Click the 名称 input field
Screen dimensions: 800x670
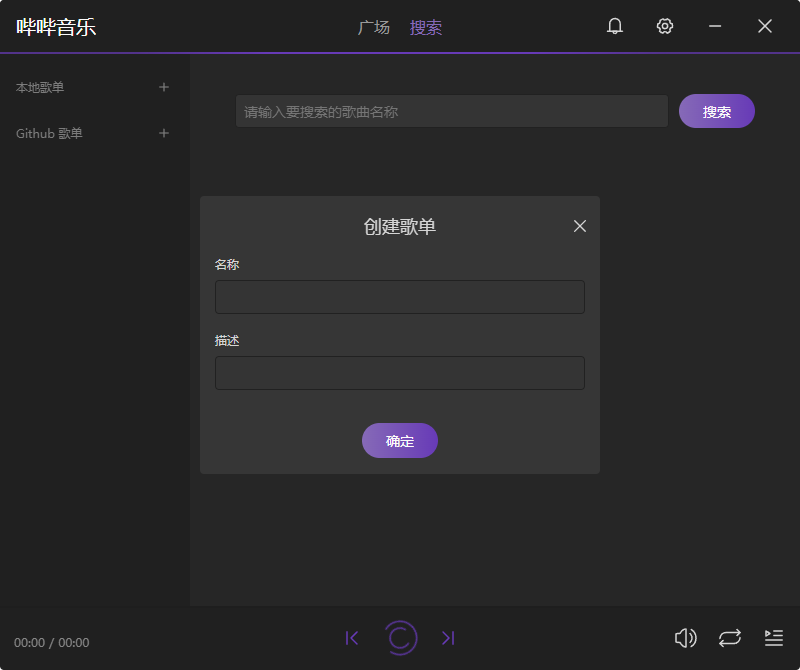click(x=400, y=297)
